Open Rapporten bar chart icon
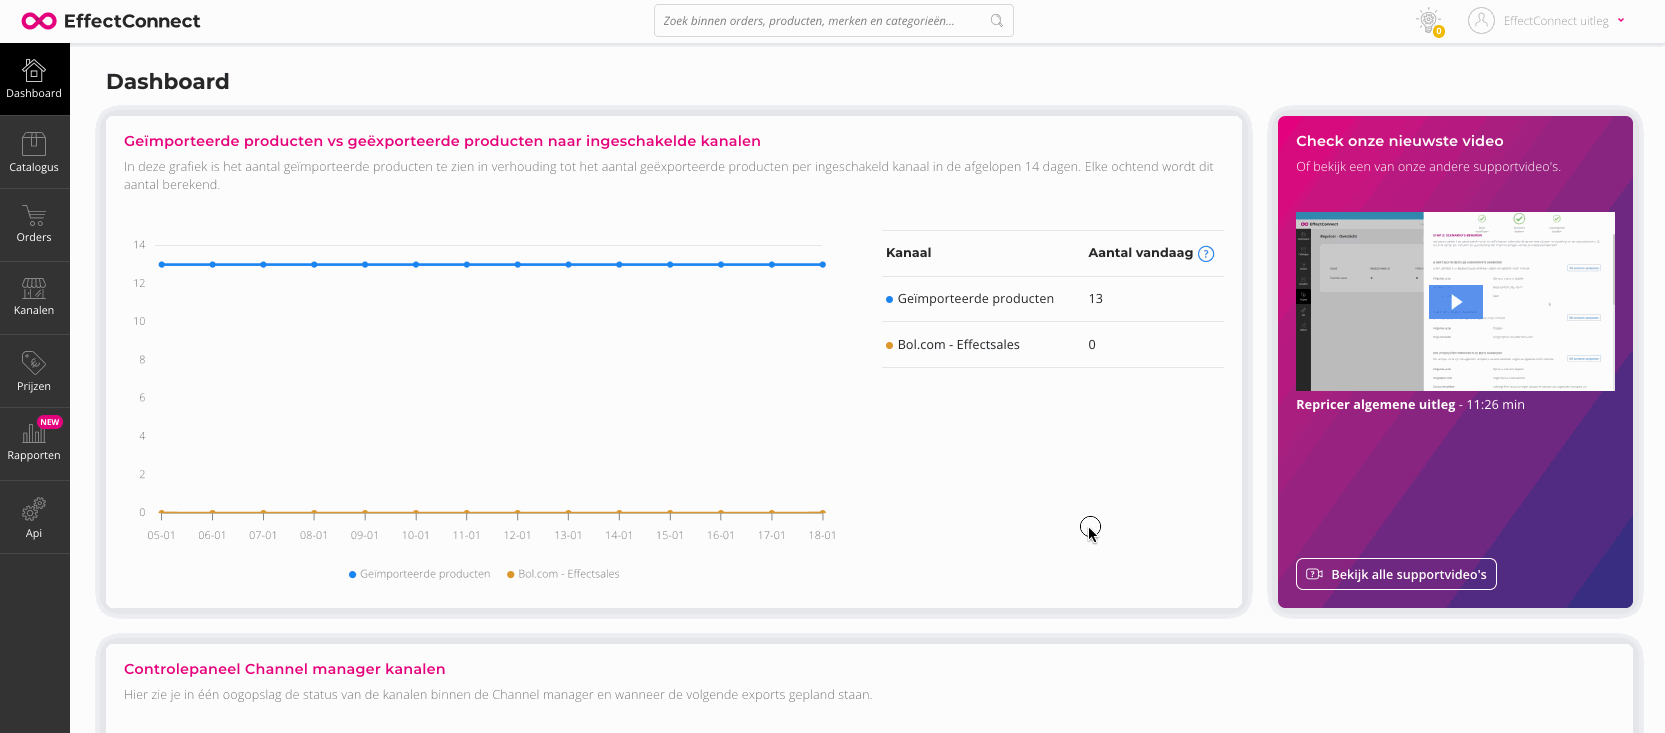Screen dimensions: 1665x733 click(34, 434)
